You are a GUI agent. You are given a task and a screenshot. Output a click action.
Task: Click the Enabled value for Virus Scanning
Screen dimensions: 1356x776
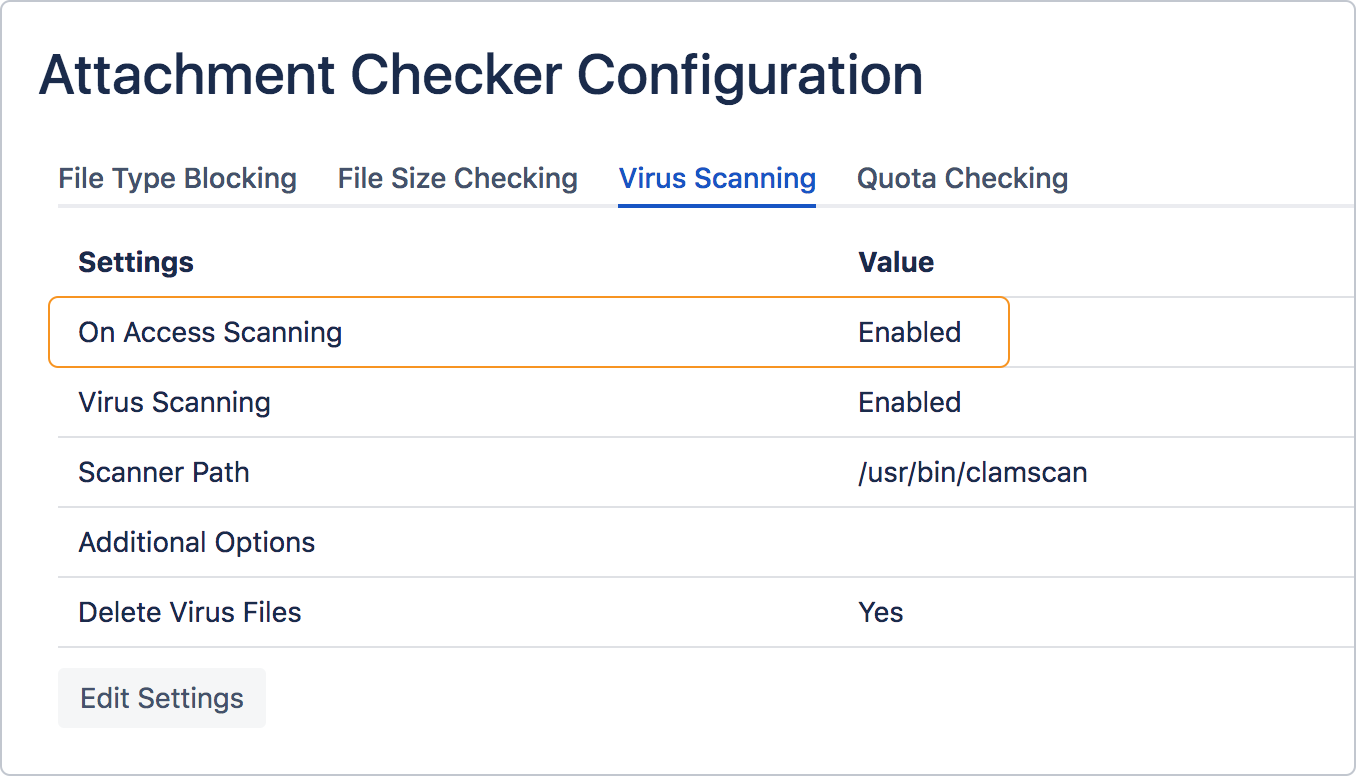pos(909,402)
